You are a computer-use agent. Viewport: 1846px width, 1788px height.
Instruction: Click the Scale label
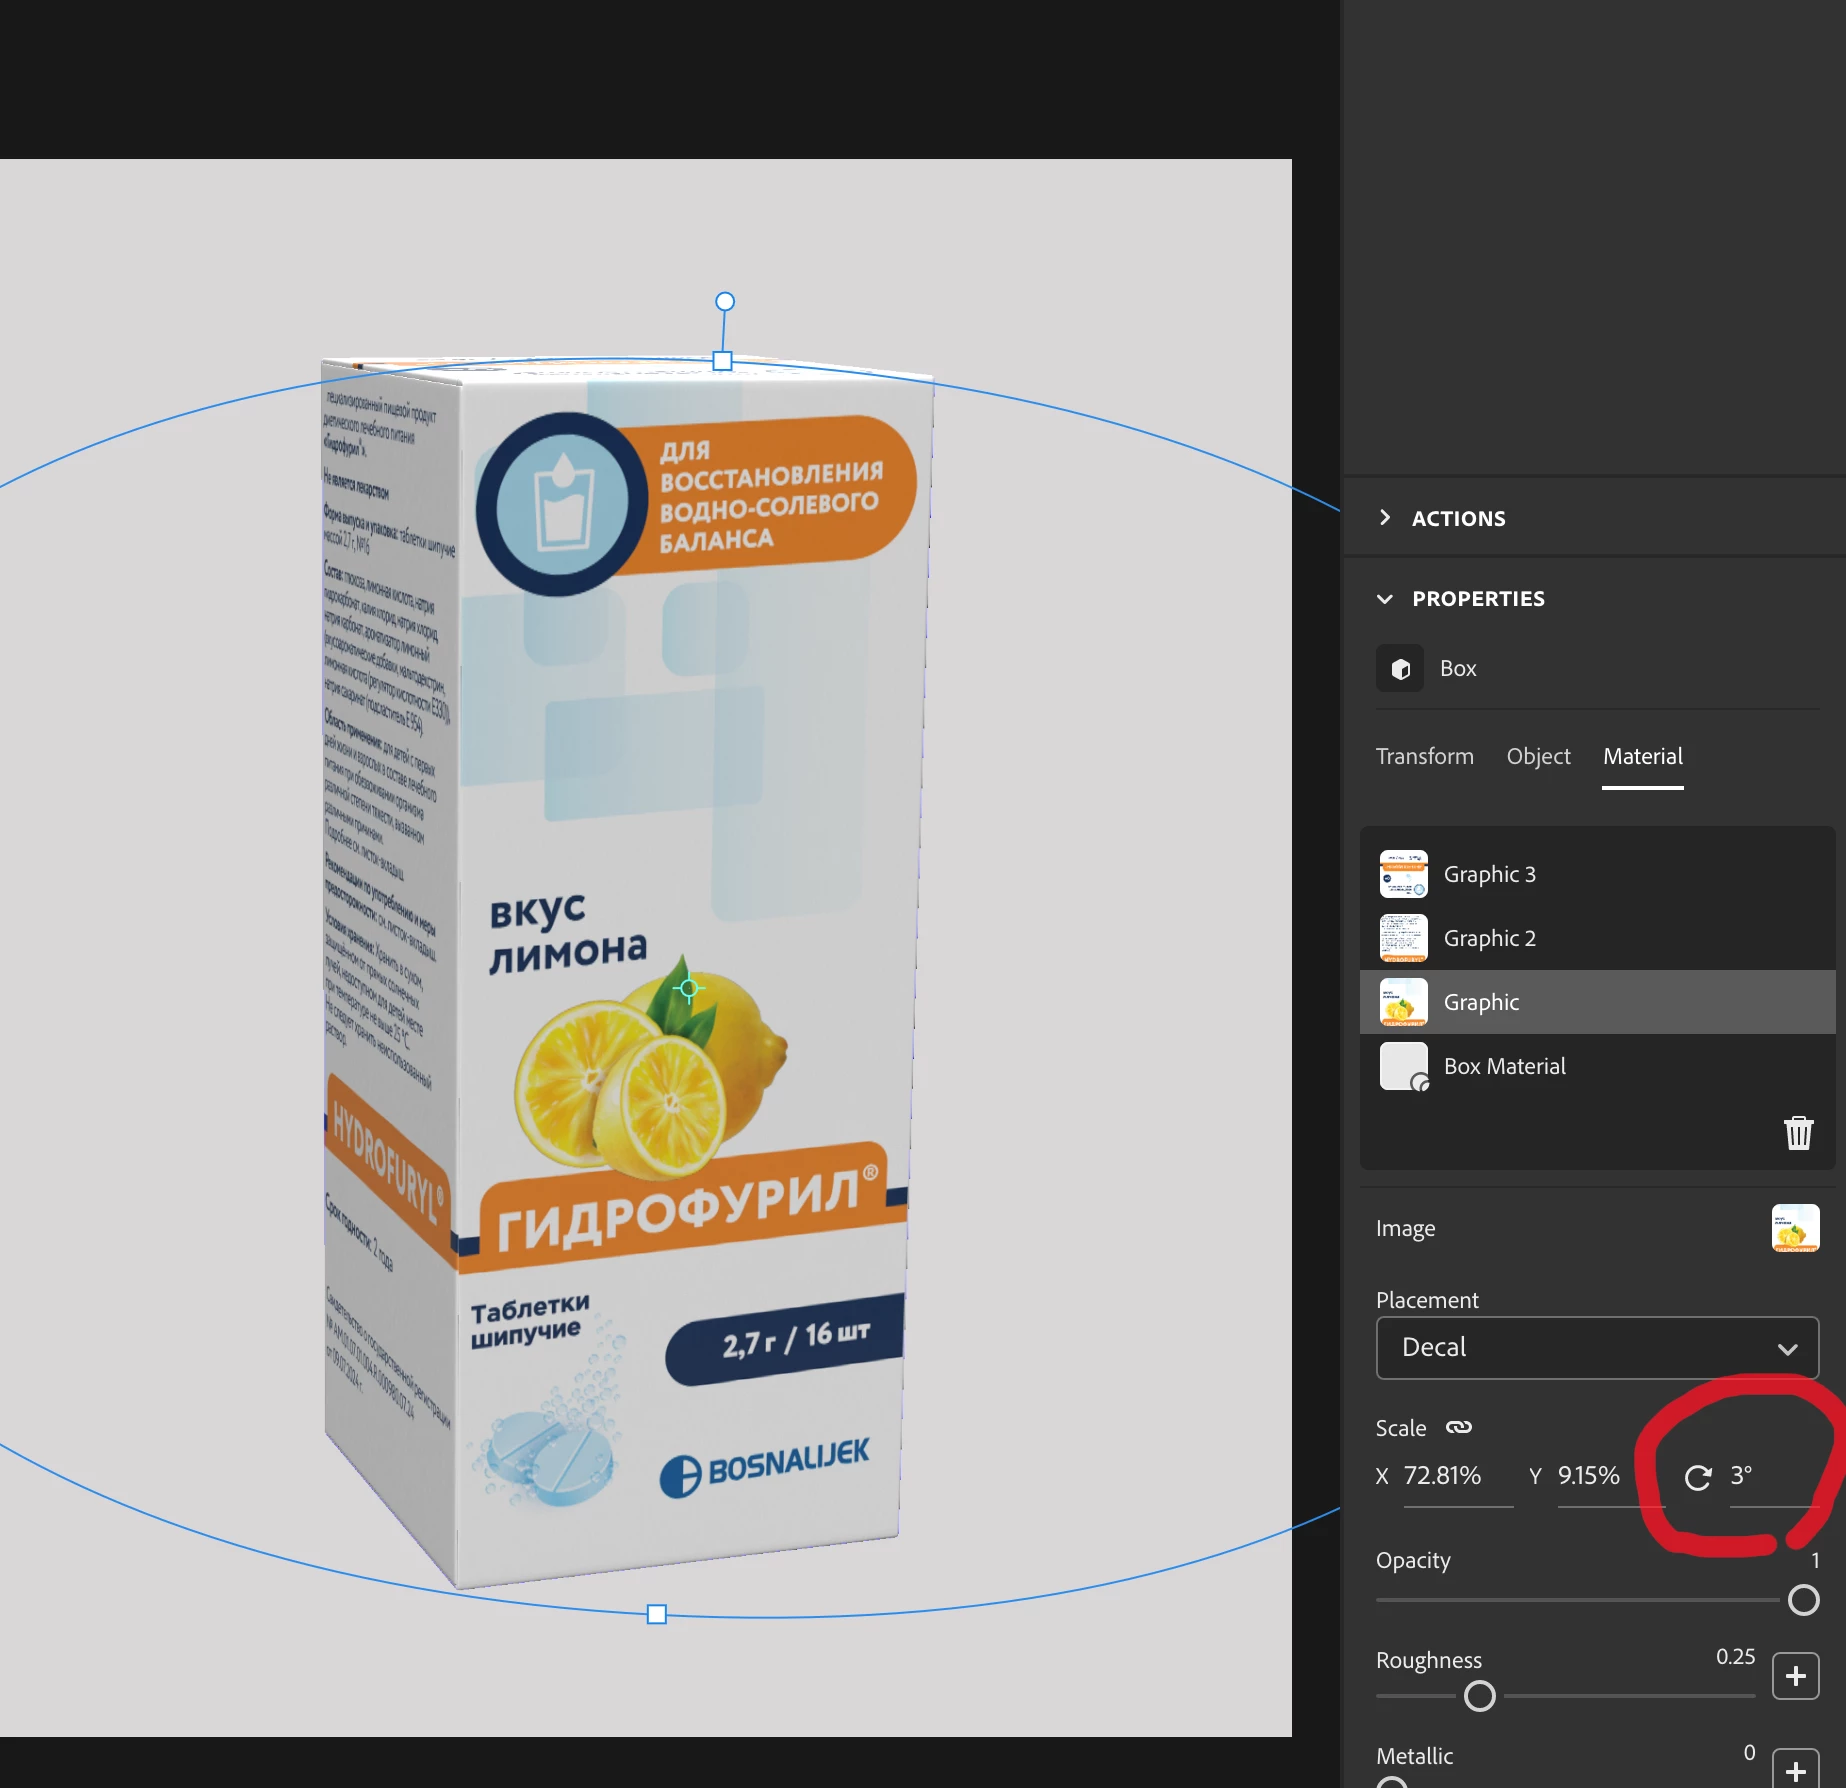pos(1400,1428)
